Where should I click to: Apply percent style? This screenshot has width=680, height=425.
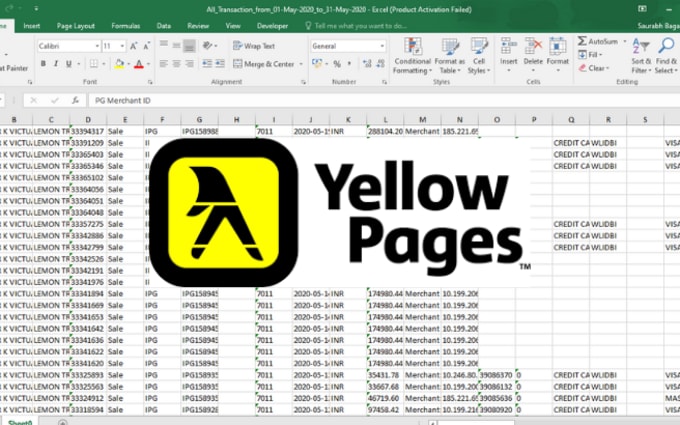pos(337,64)
